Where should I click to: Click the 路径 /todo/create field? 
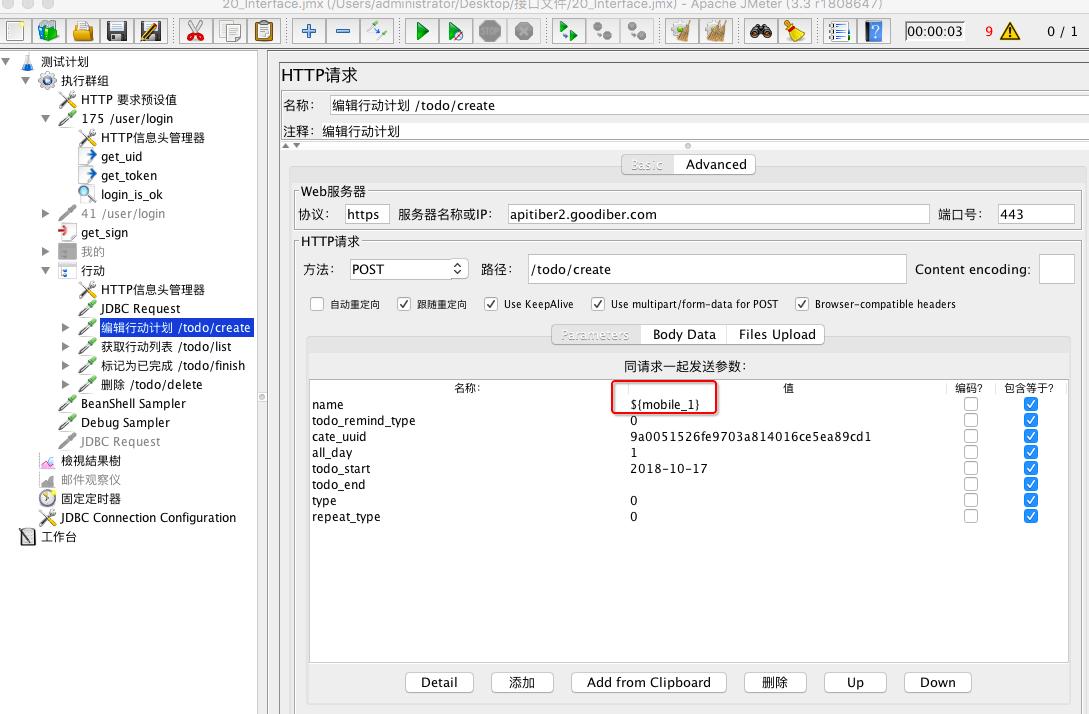pos(717,269)
